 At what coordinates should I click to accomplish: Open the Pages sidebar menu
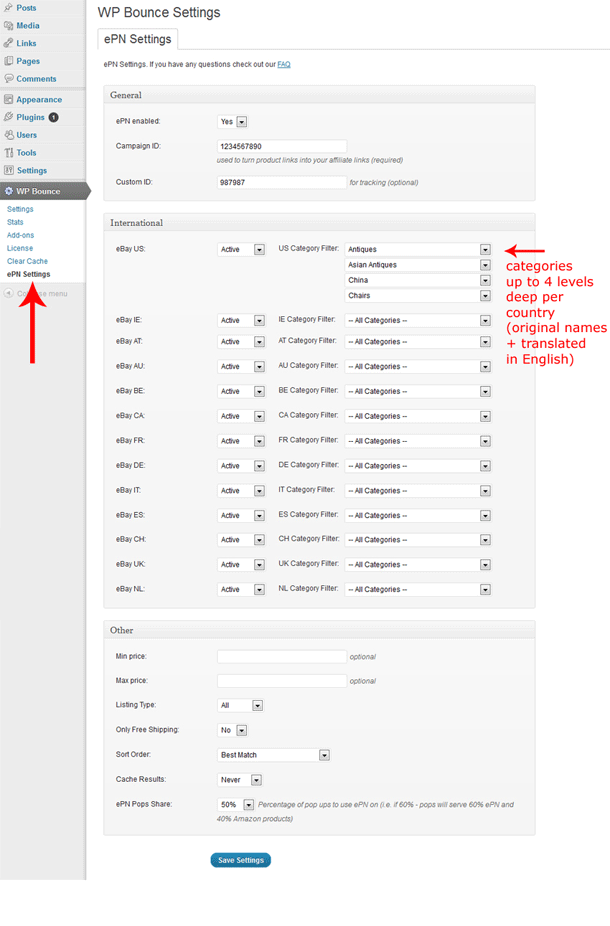click(x=28, y=61)
